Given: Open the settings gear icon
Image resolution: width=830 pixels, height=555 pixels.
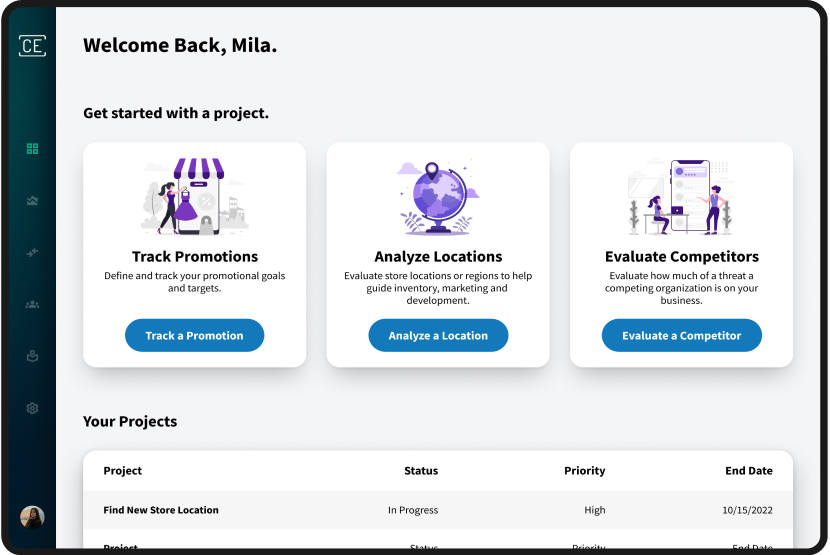Looking at the screenshot, I should [x=32, y=408].
